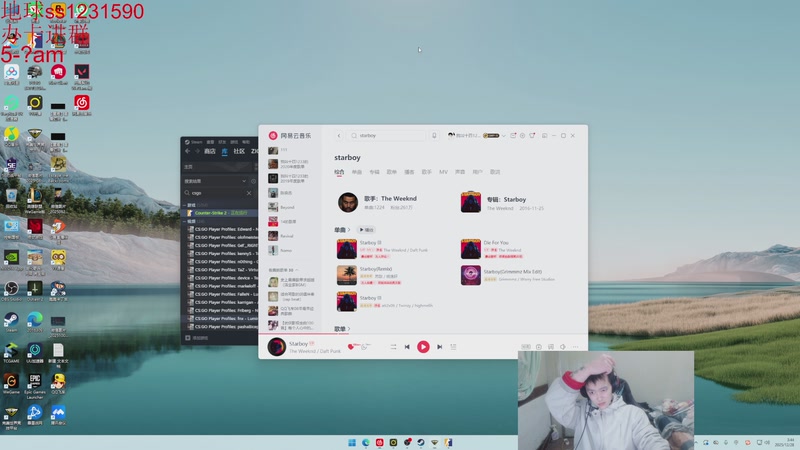Click the add game button in Steam's bottom bar
Screen dimensions: 800x450
[196, 338]
